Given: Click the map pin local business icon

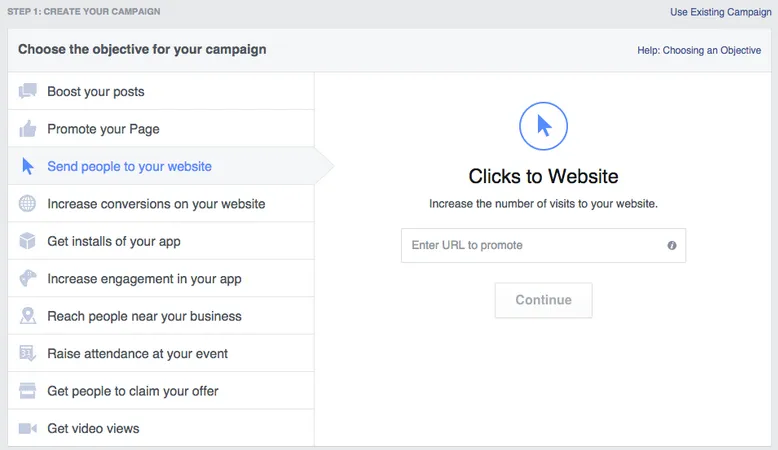Looking at the screenshot, I should [28, 316].
